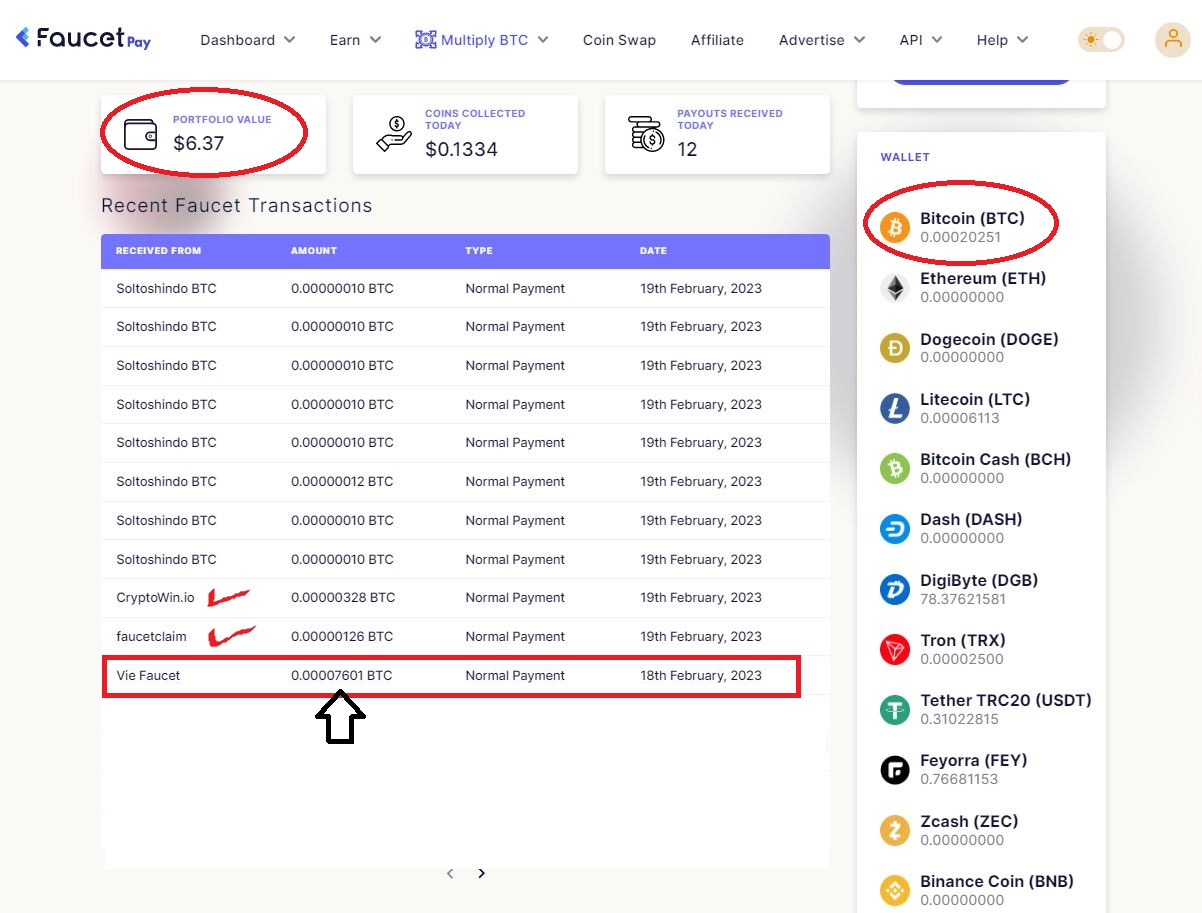
Task: Click the Portfolio Value wallet icon
Action: [140, 134]
